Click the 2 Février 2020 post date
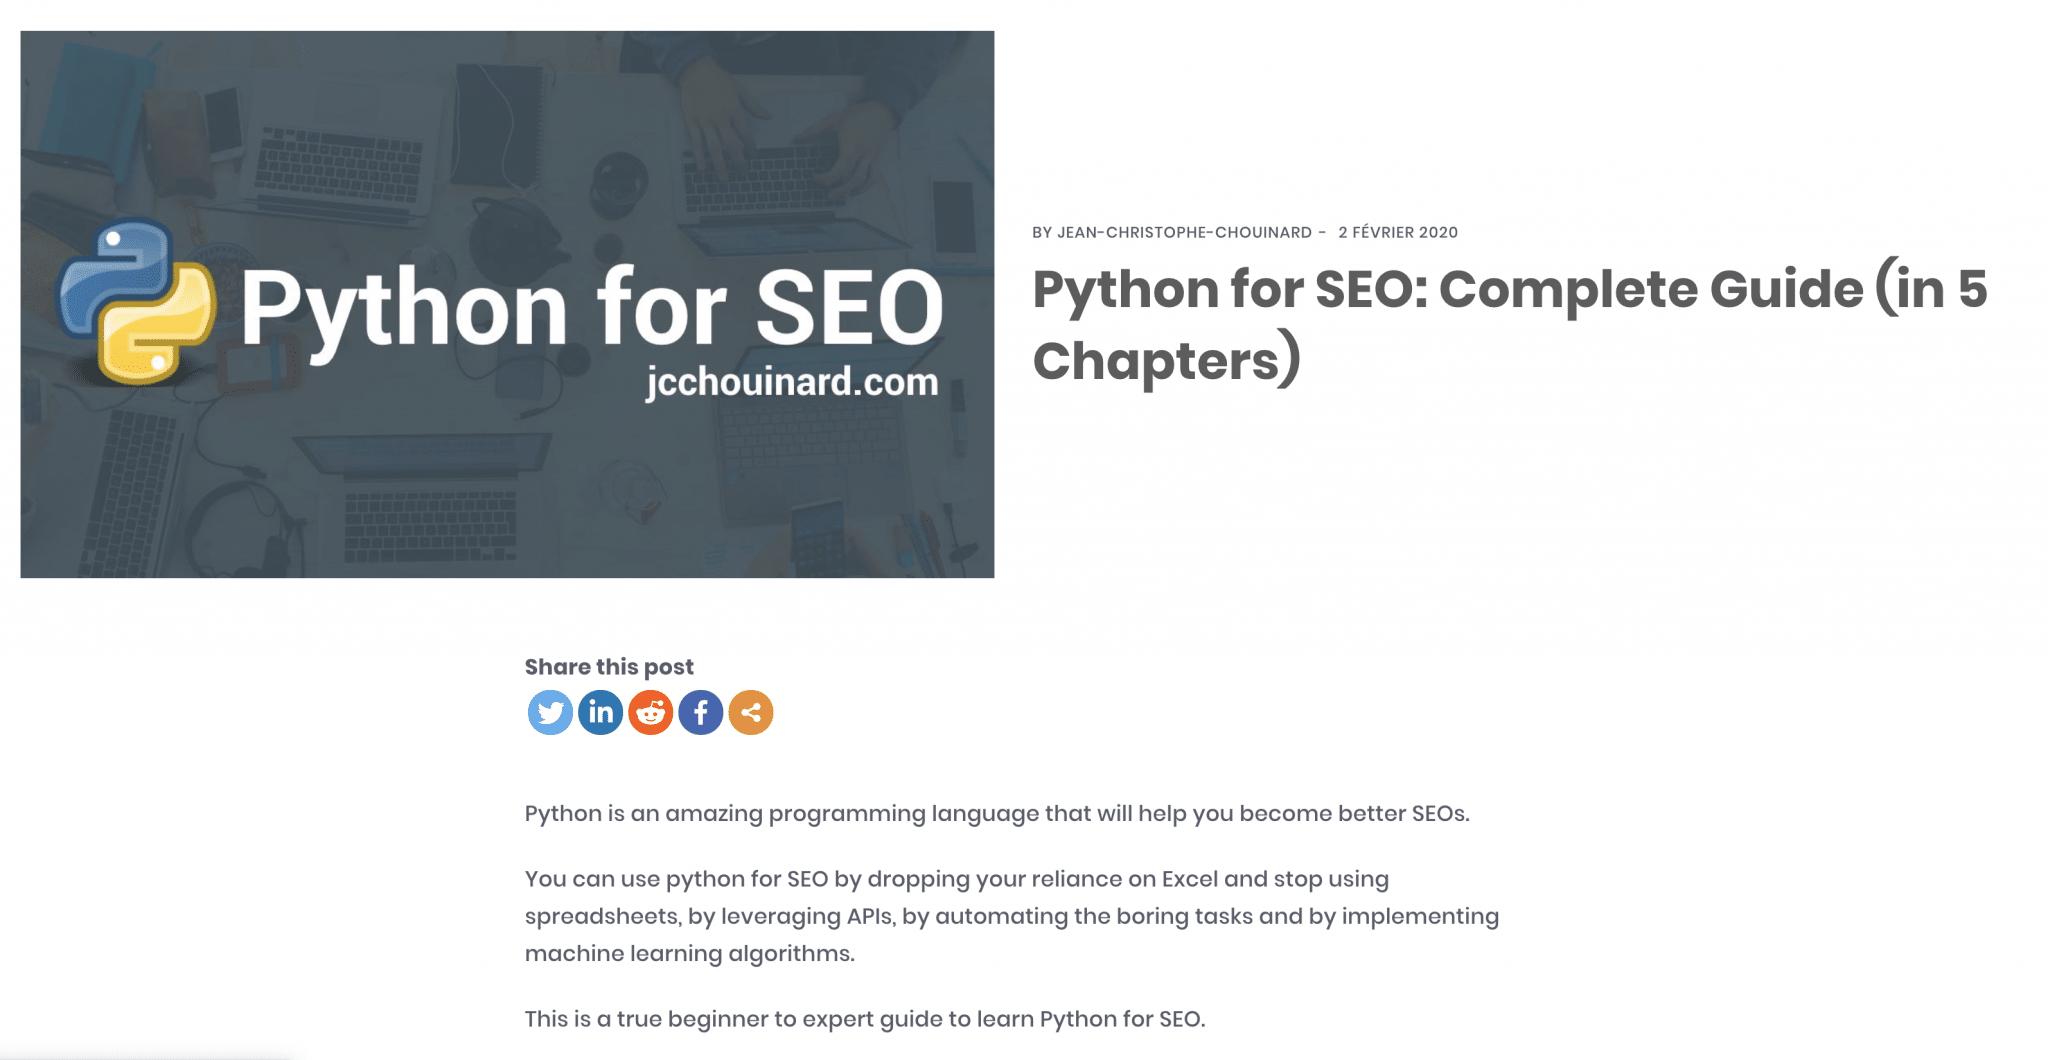2048x1060 pixels. (1398, 232)
